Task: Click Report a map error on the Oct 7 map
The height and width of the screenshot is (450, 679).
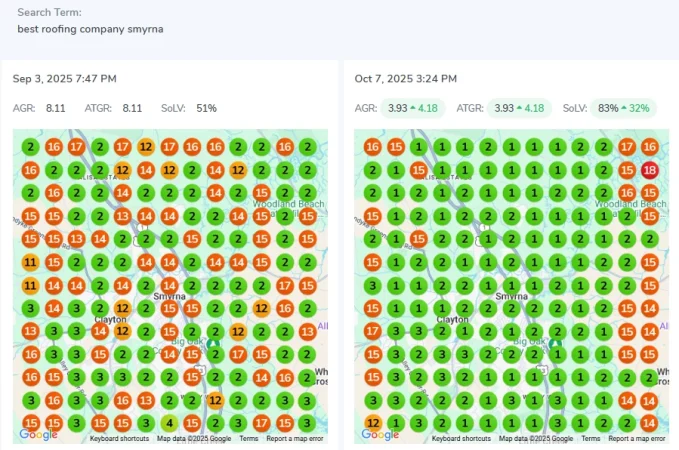Action: [x=637, y=438]
